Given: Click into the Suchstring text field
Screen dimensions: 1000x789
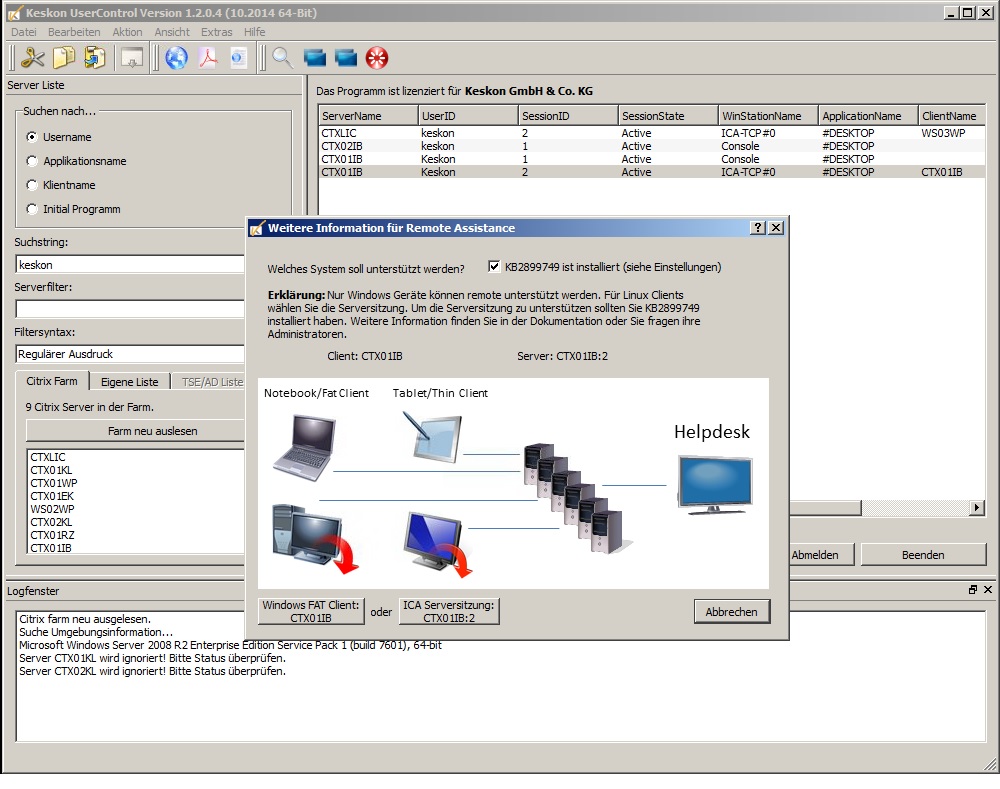Looking at the screenshot, I should point(130,265).
